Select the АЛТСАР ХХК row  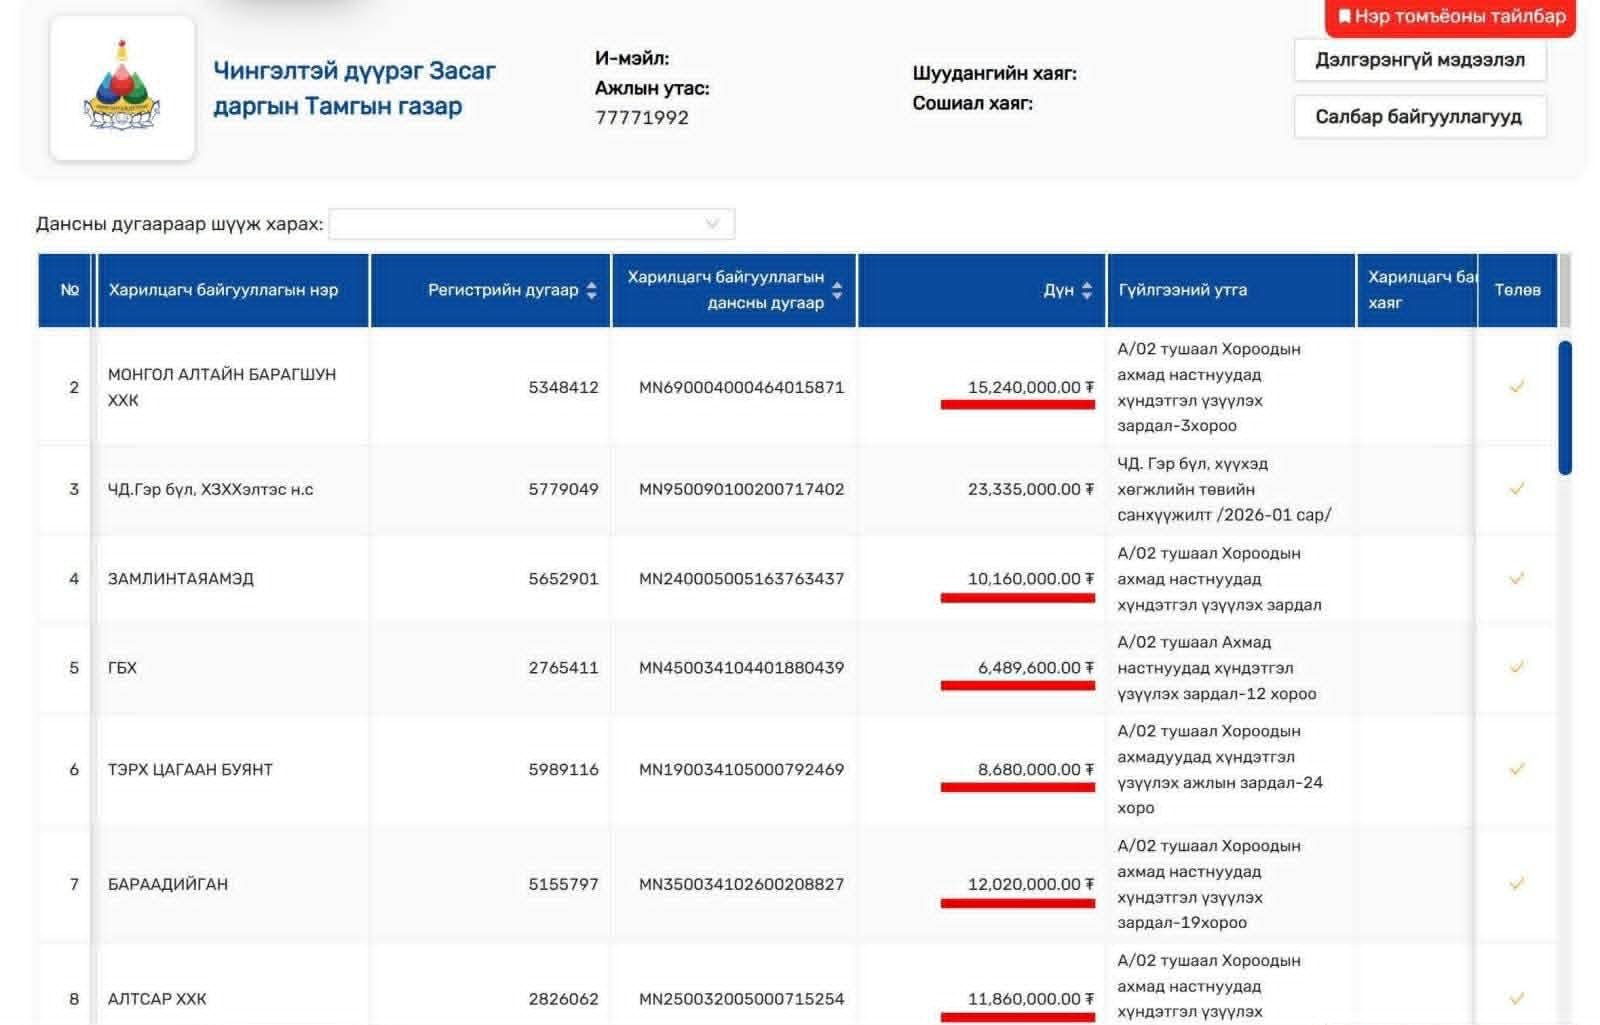797,990
